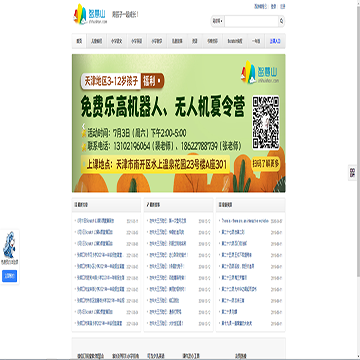Click the 登录 login link at top right
The height and width of the screenshot is (360, 360).
click(x=274, y=6)
